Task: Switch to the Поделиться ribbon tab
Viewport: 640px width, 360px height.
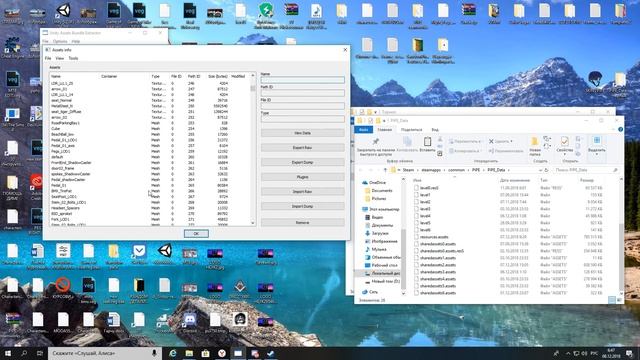Action: 411,129
